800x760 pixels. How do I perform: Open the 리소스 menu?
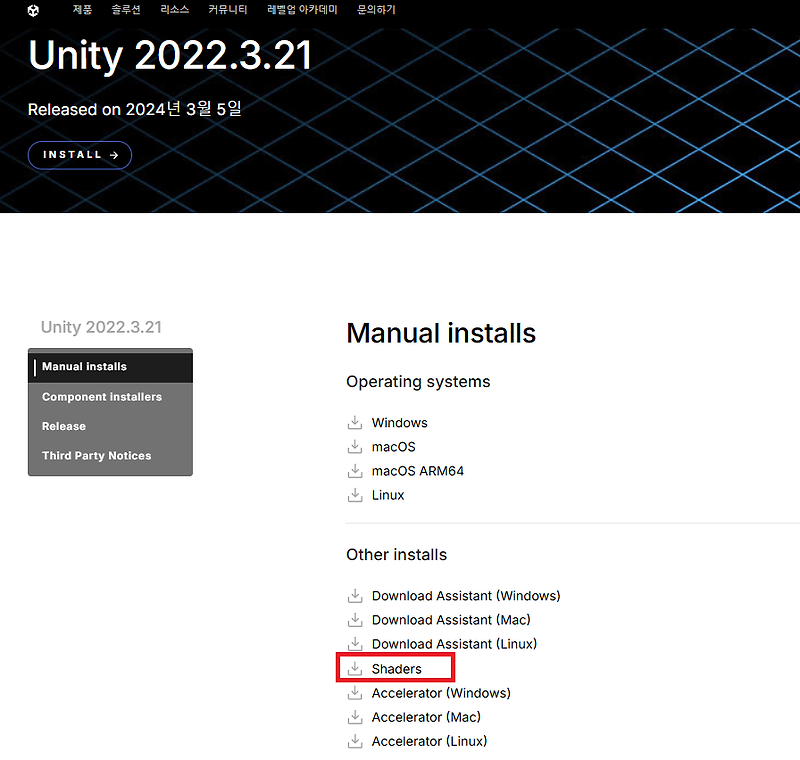(173, 9)
